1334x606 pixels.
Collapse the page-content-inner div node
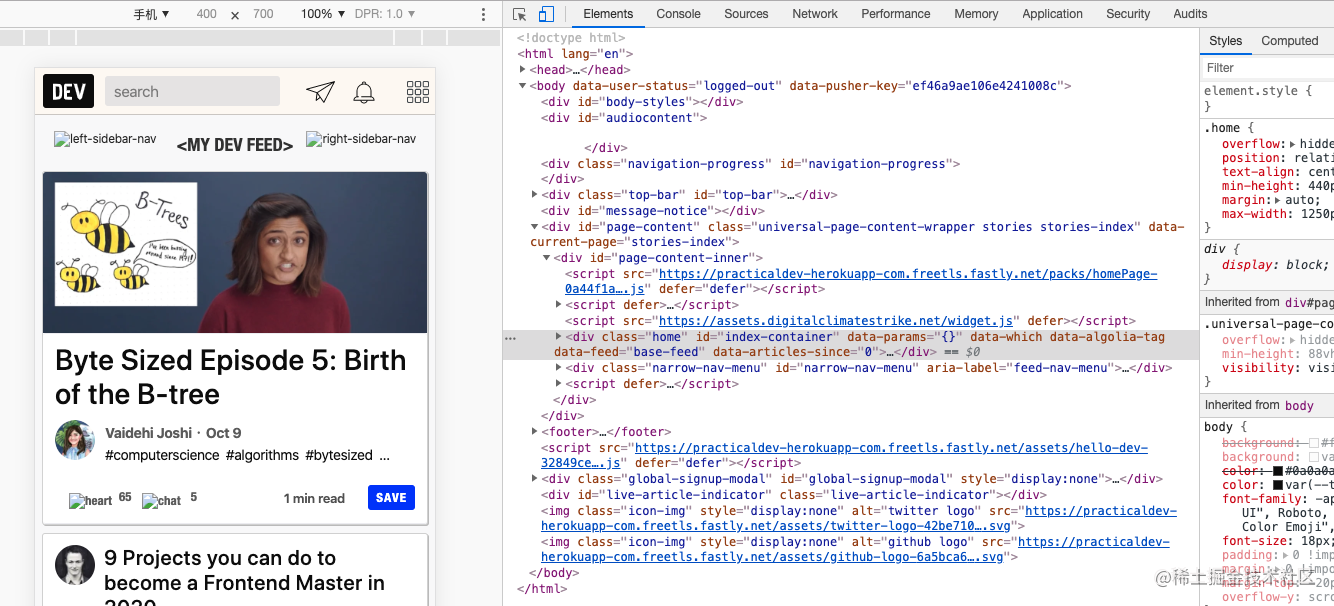pos(547,258)
